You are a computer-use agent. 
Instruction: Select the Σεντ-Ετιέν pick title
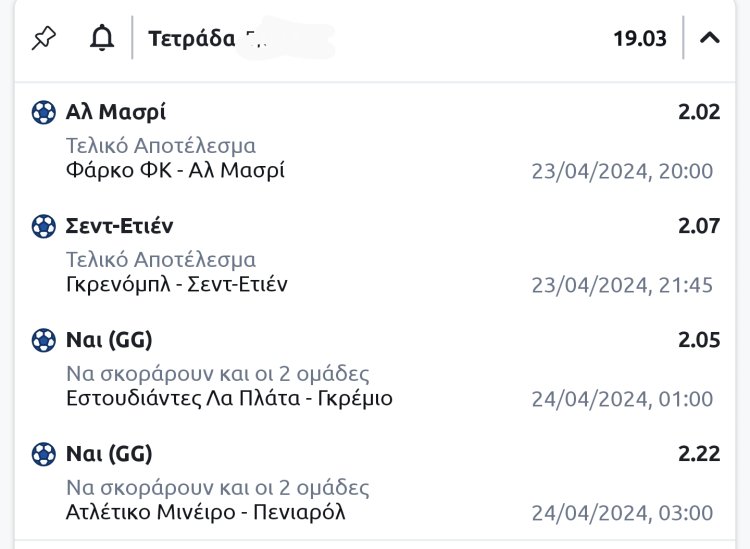tap(120, 227)
